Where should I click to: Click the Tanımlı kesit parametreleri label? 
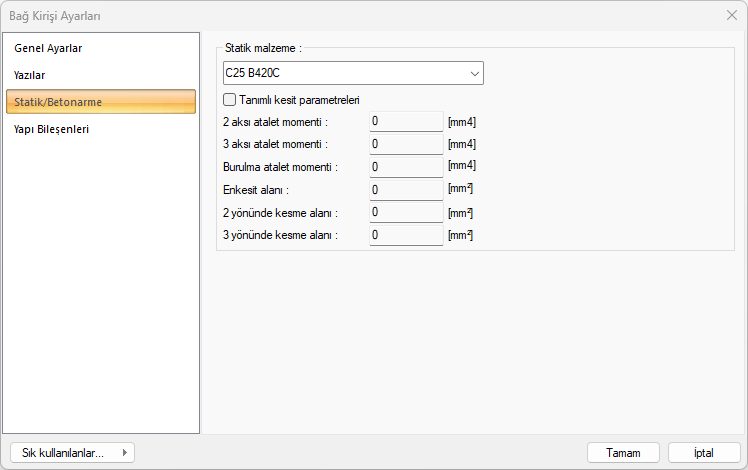(x=299, y=100)
